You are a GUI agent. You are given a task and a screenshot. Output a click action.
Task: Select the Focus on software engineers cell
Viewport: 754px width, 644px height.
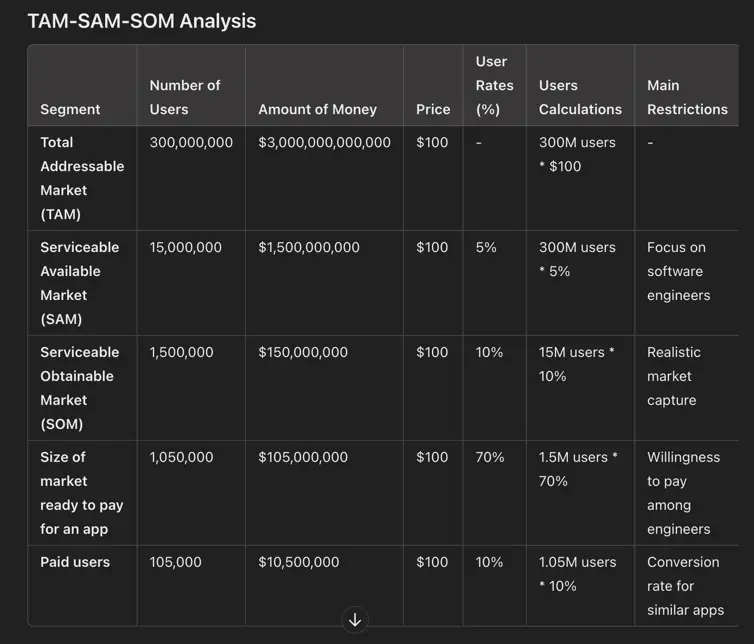(679, 271)
